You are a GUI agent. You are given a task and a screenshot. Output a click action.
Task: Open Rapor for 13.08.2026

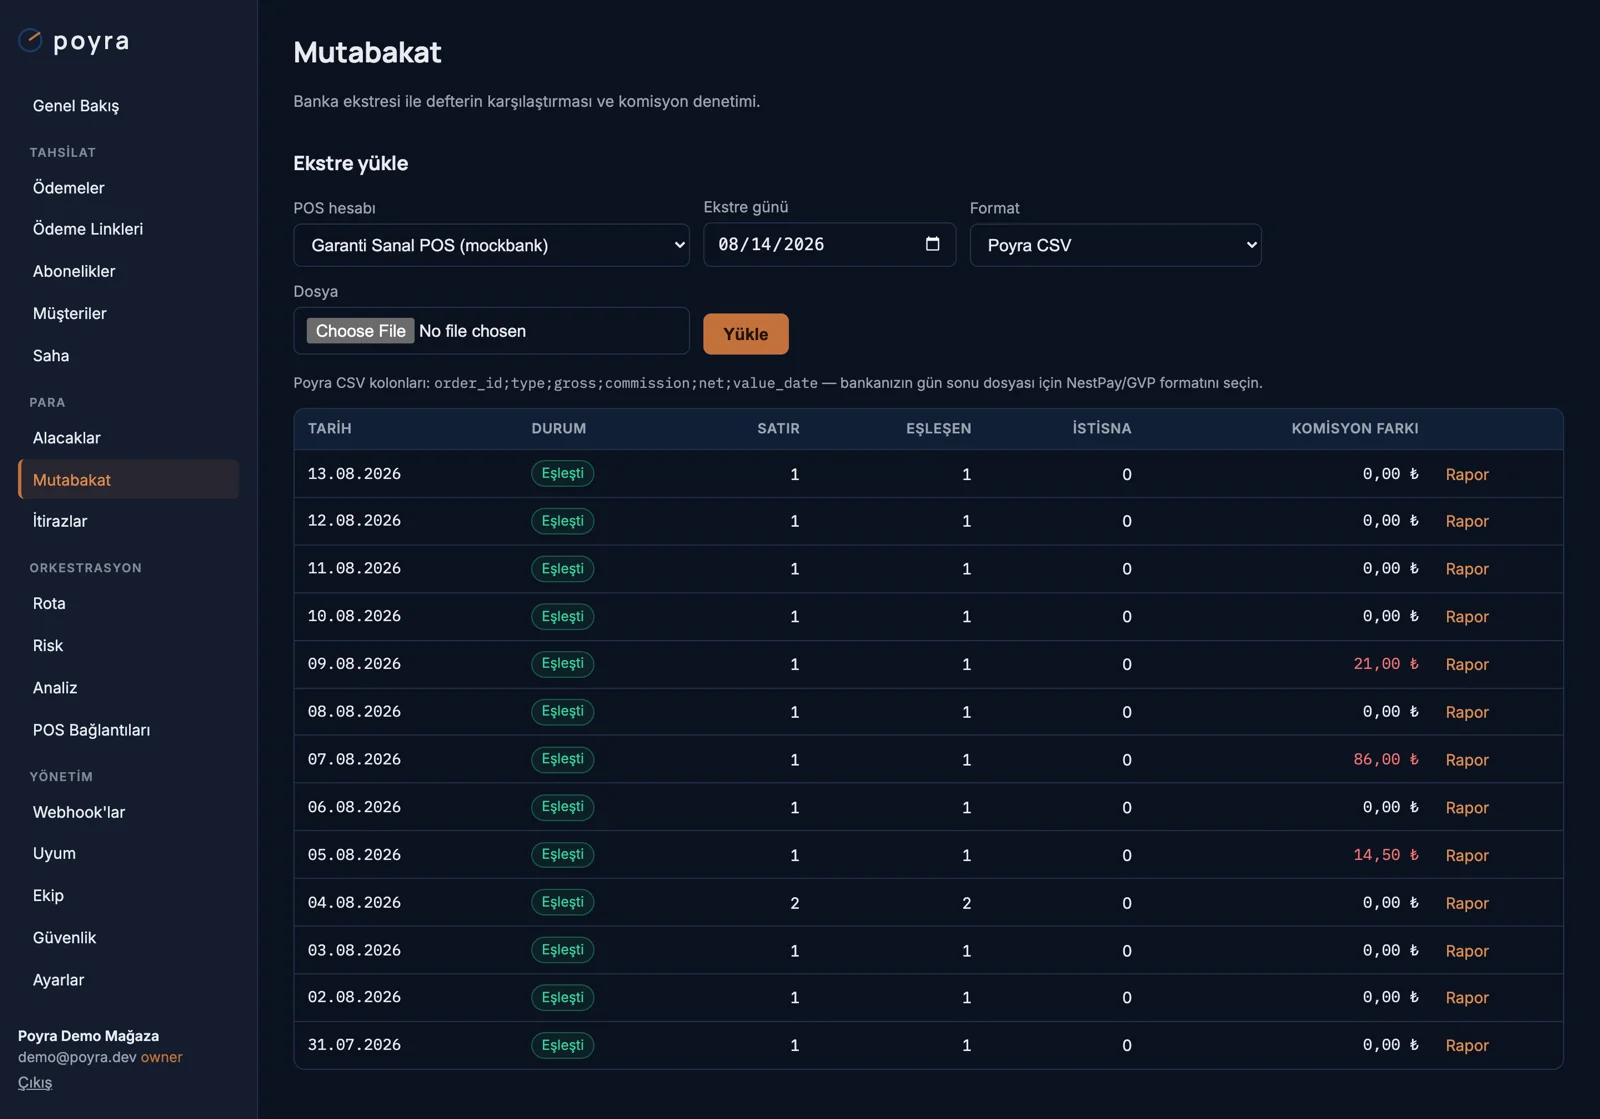[x=1467, y=474]
